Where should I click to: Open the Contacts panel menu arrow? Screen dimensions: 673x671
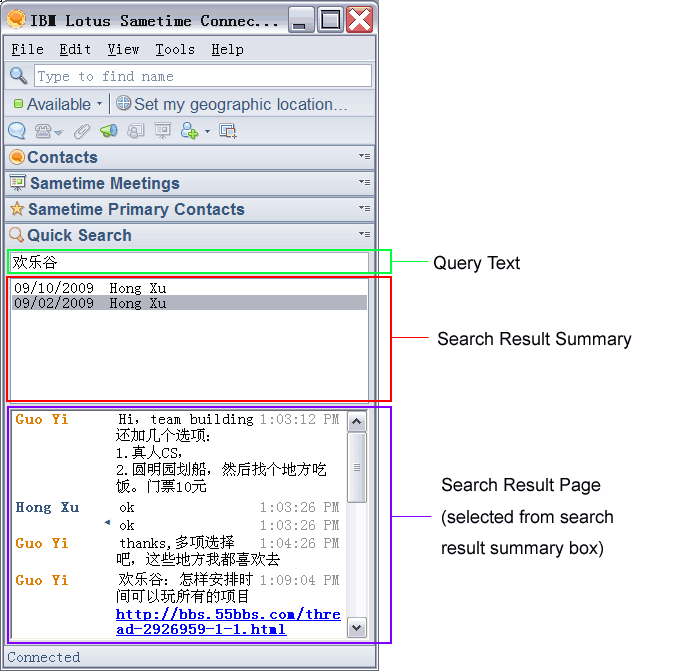point(364,156)
